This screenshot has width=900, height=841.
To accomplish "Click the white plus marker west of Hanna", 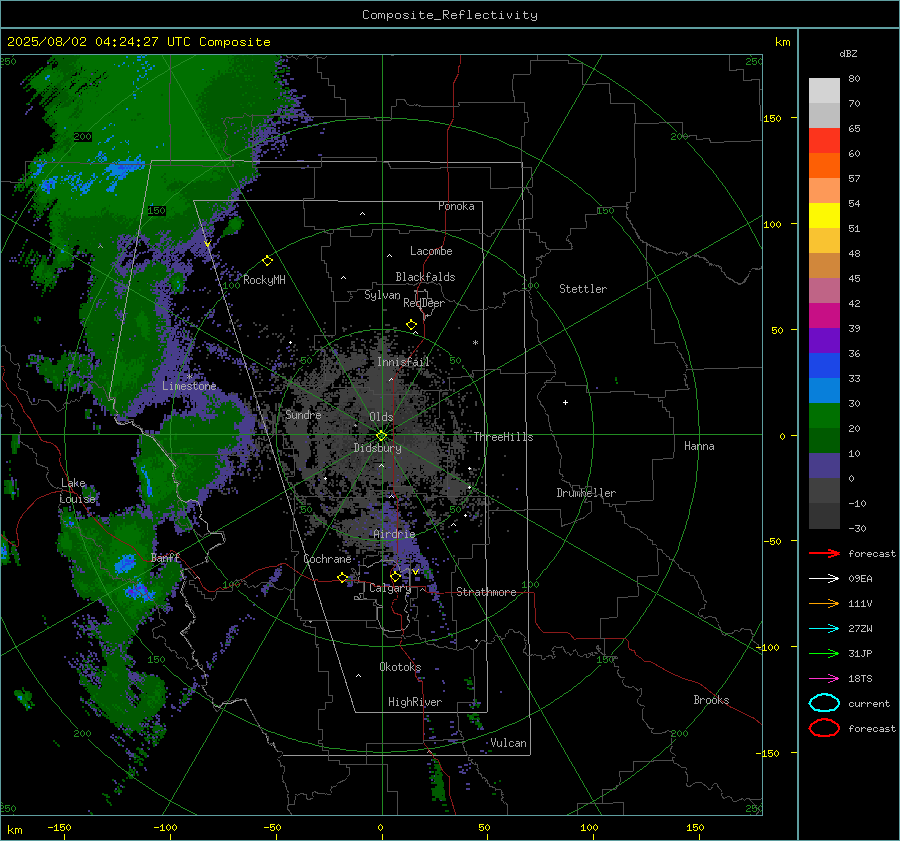I will (565, 402).
